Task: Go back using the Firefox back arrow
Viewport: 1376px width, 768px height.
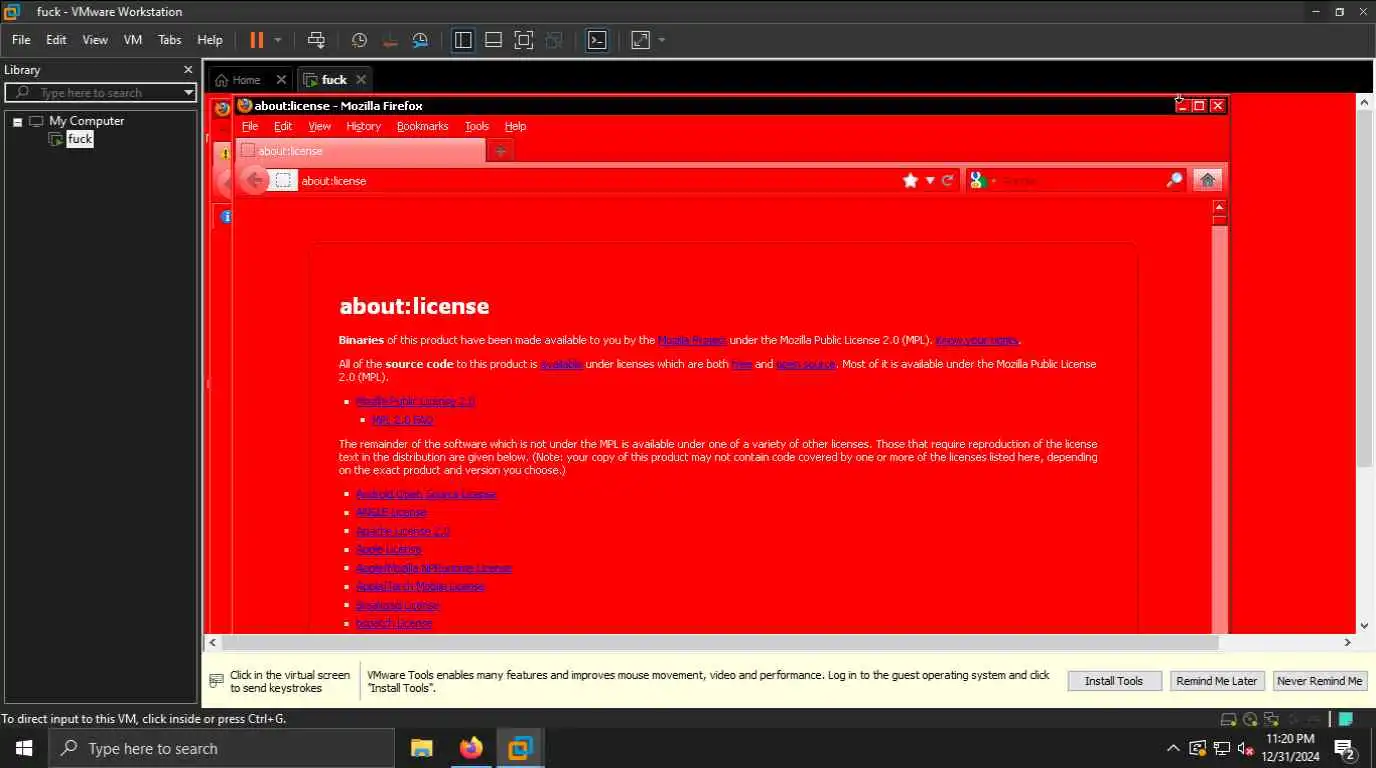Action: 254,180
